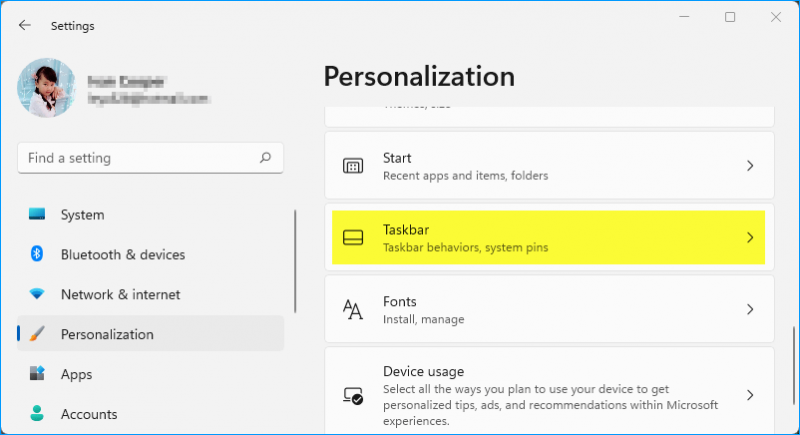The height and width of the screenshot is (435, 800).
Task: Click 'Taskbar behaviors, system pins' text
Action: [465, 247]
